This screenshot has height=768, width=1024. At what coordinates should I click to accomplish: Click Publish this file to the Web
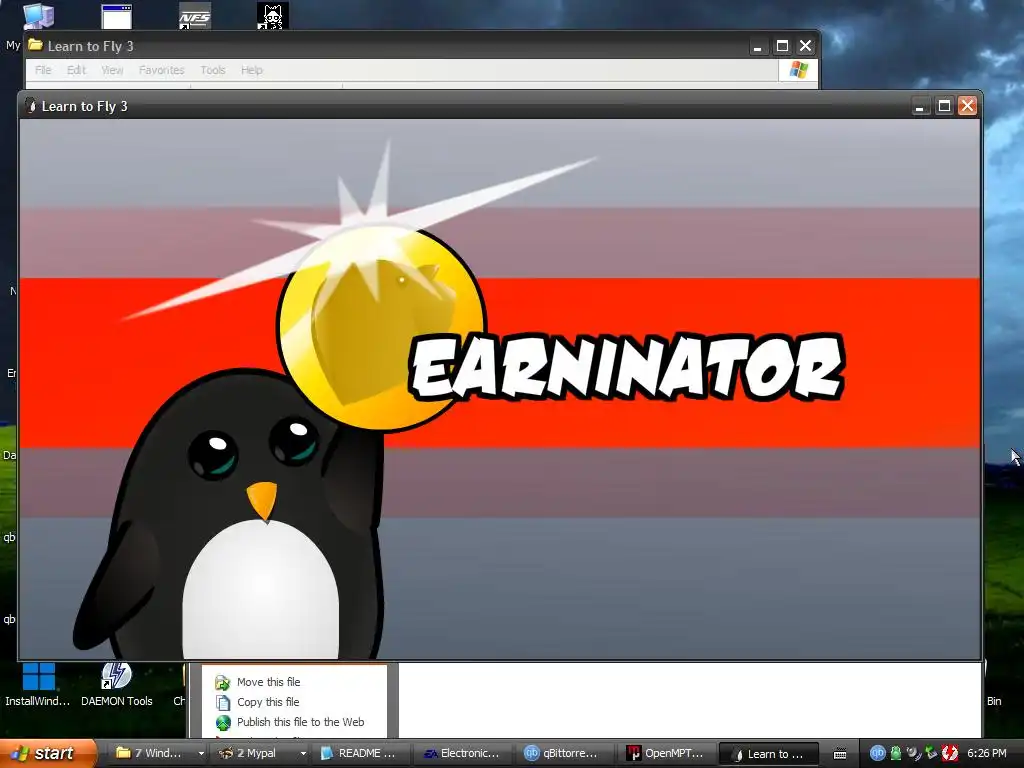(x=300, y=722)
